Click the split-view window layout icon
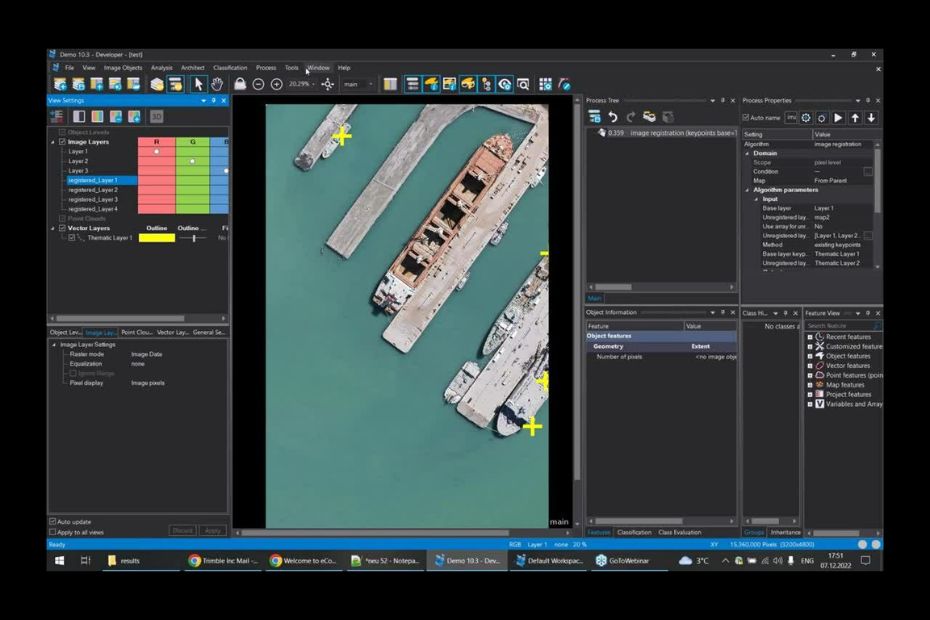The image size is (930, 620). tap(390, 84)
